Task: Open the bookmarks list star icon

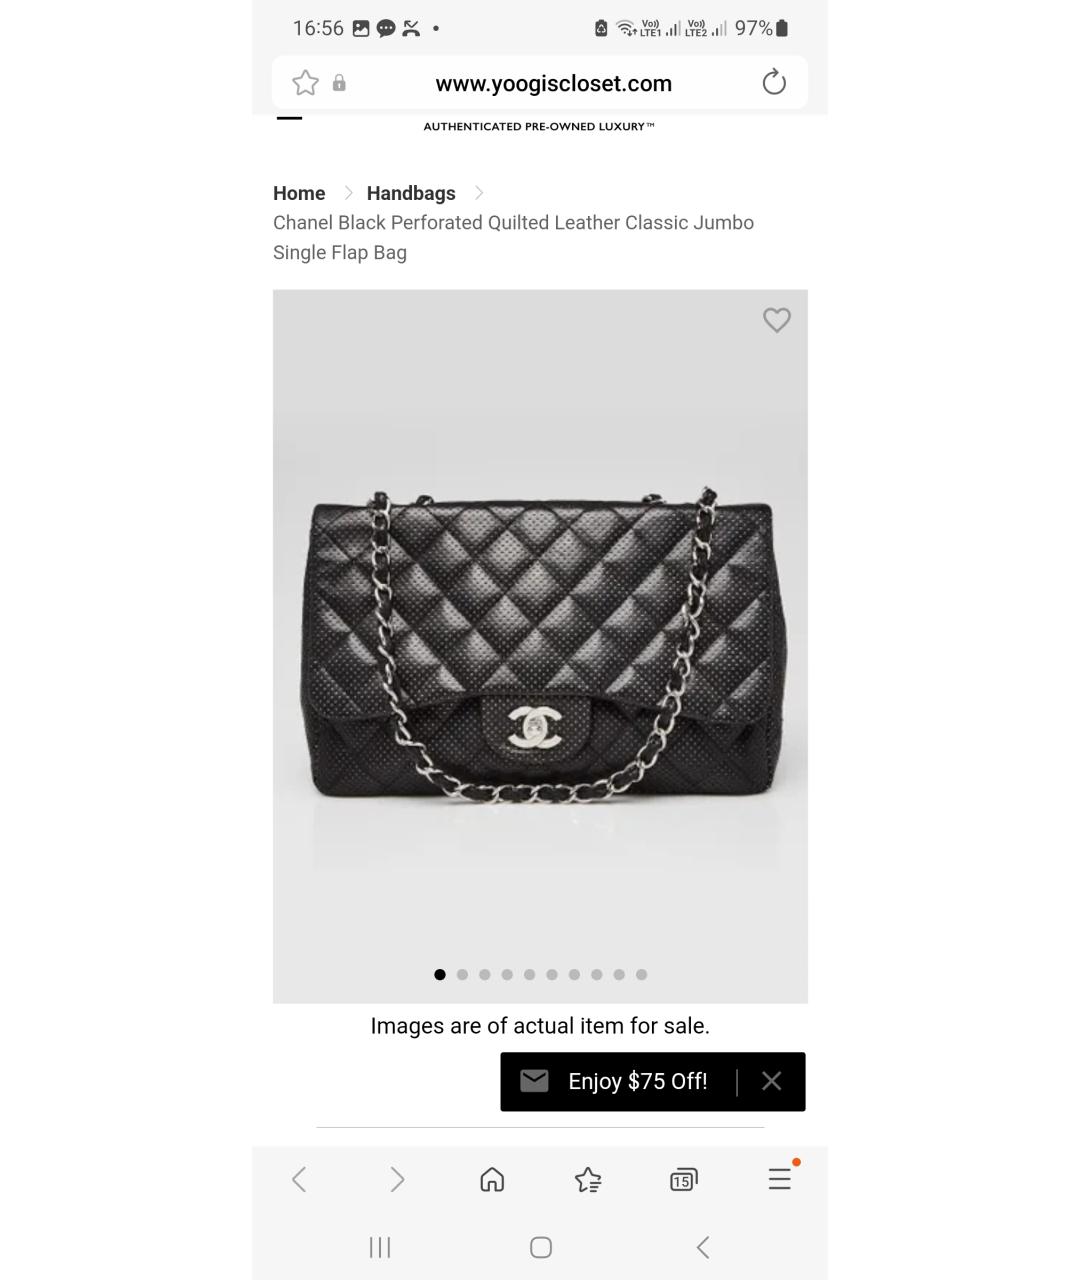Action: (x=588, y=1180)
